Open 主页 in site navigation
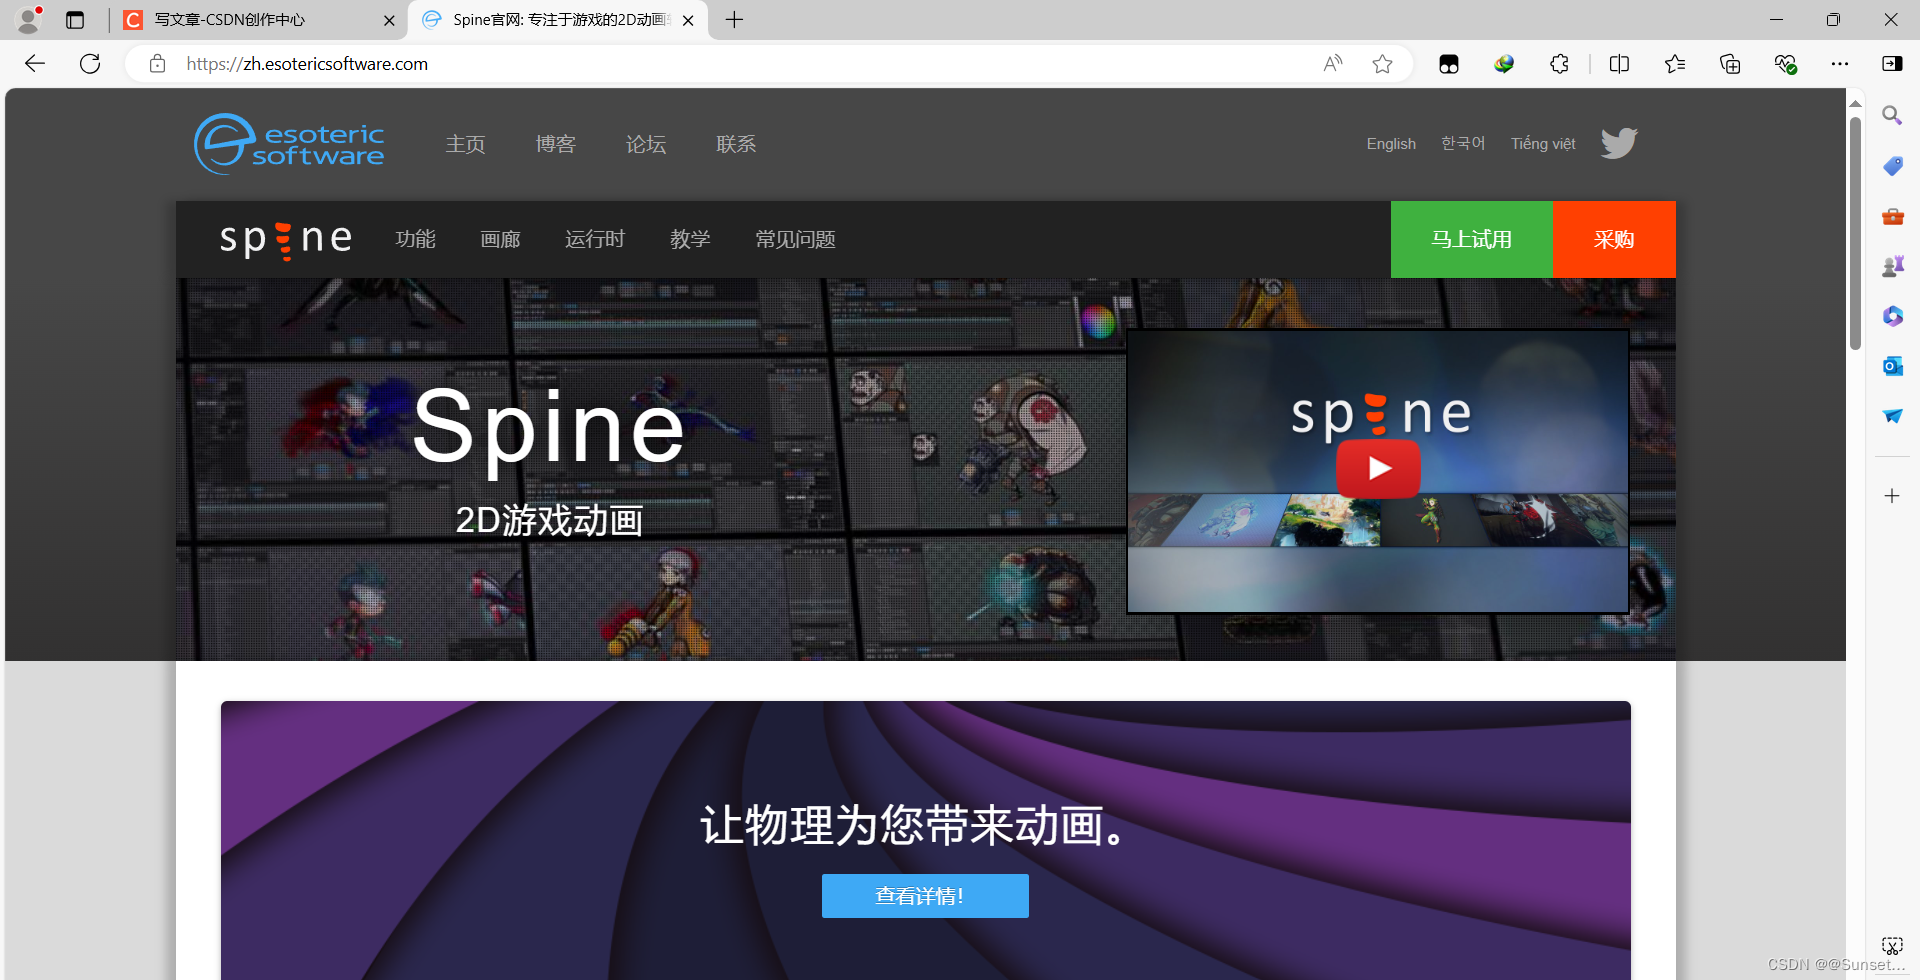Image resolution: width=1920 pixels, height=980 pixels. pos(465,144)
